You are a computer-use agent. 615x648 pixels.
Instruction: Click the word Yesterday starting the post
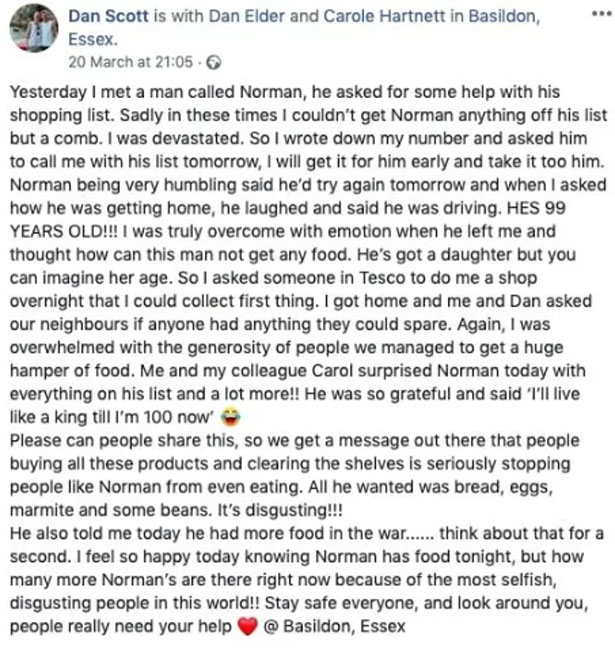pyautogui.click(x=48, y=92)
